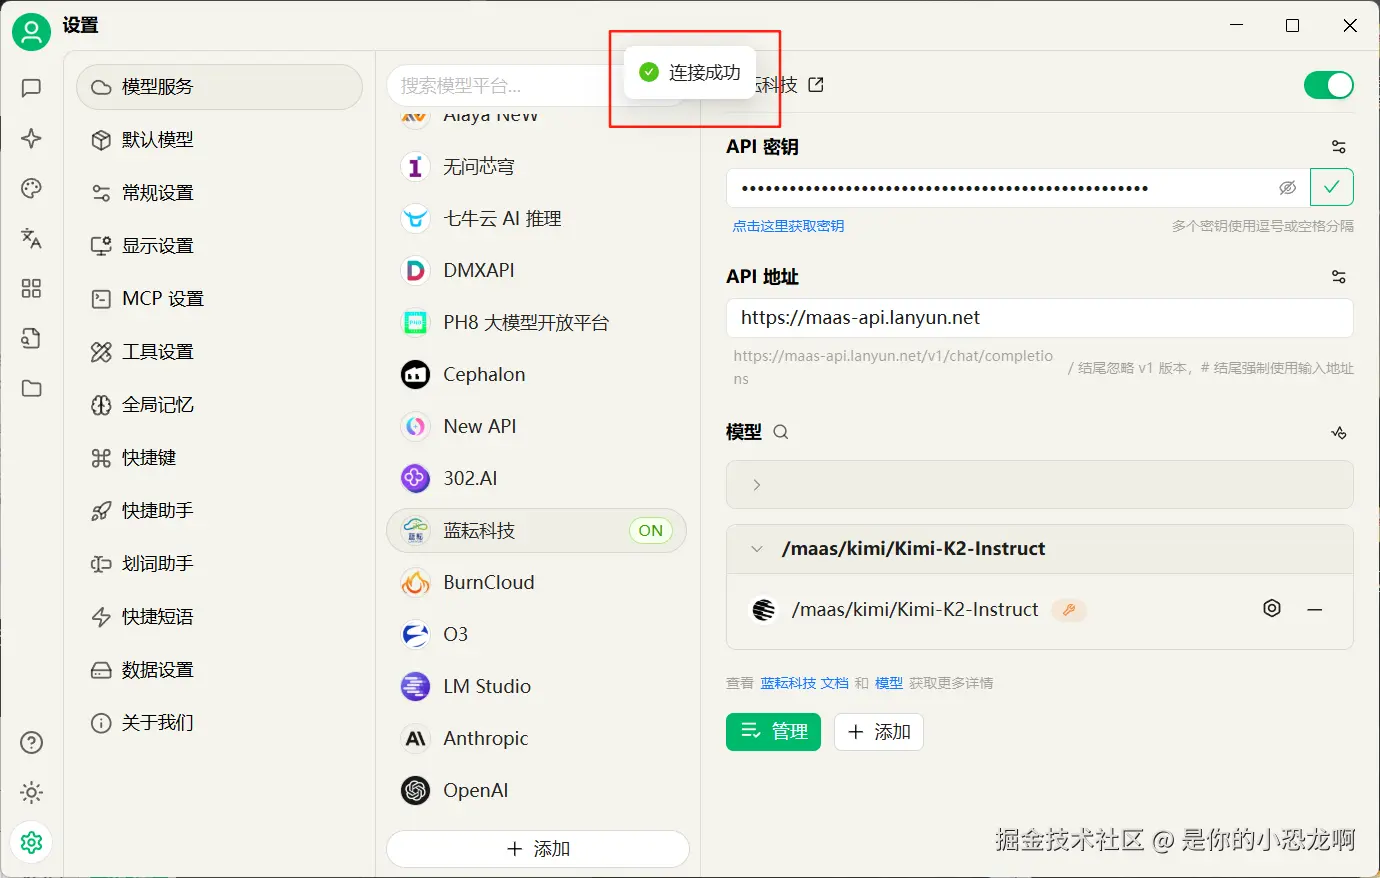Select the Anthropic provider
Screen dimensions: 1380x878
coord(537,738)
